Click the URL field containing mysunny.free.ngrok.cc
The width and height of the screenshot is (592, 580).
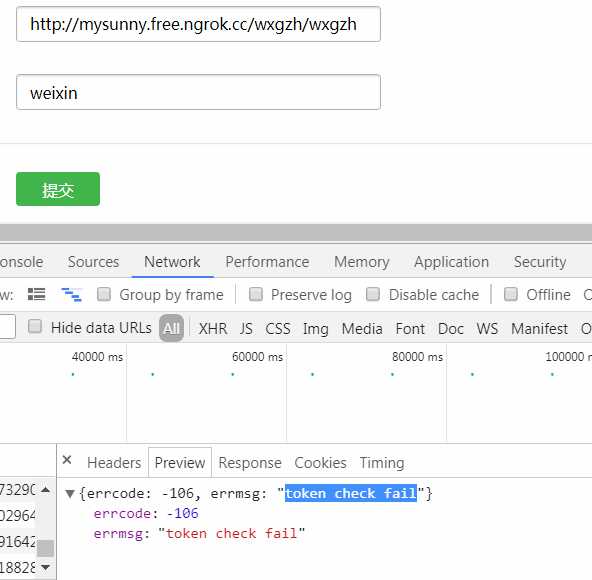pyautogui.click(x=198, y=24)
